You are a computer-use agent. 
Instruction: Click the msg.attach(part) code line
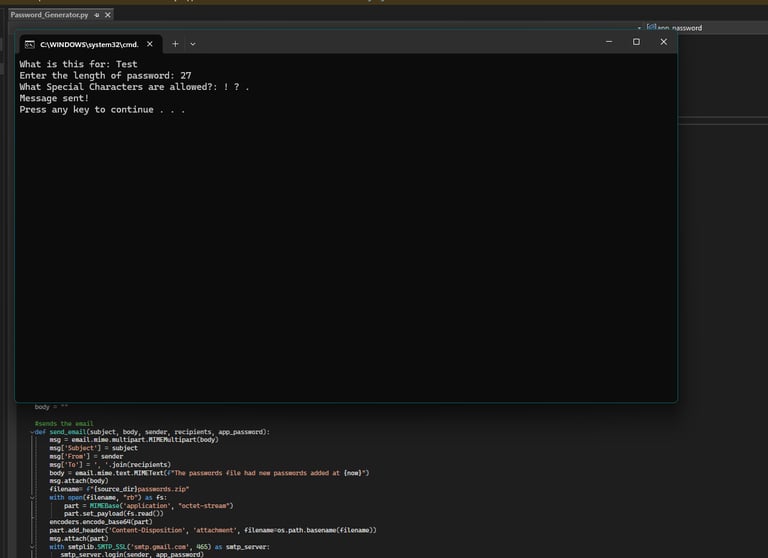pyautogui.click(x=79, y=539)
